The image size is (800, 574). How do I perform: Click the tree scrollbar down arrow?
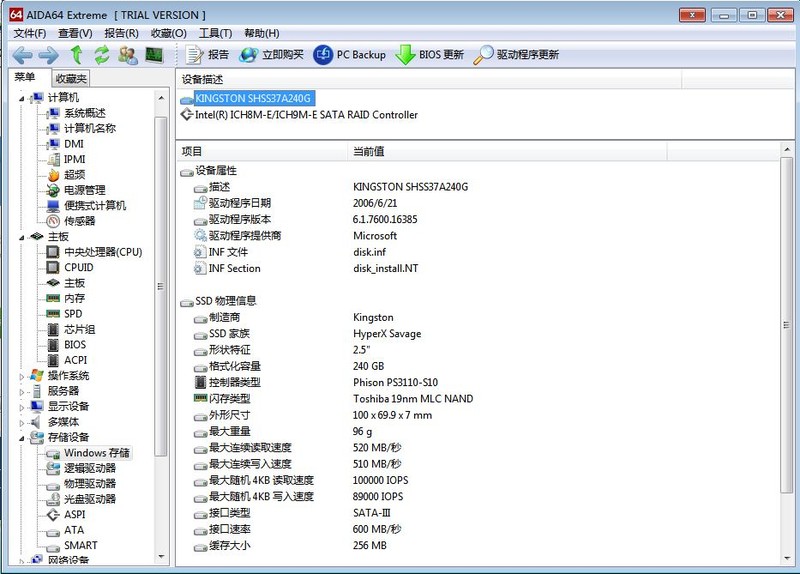click(161, 557)
